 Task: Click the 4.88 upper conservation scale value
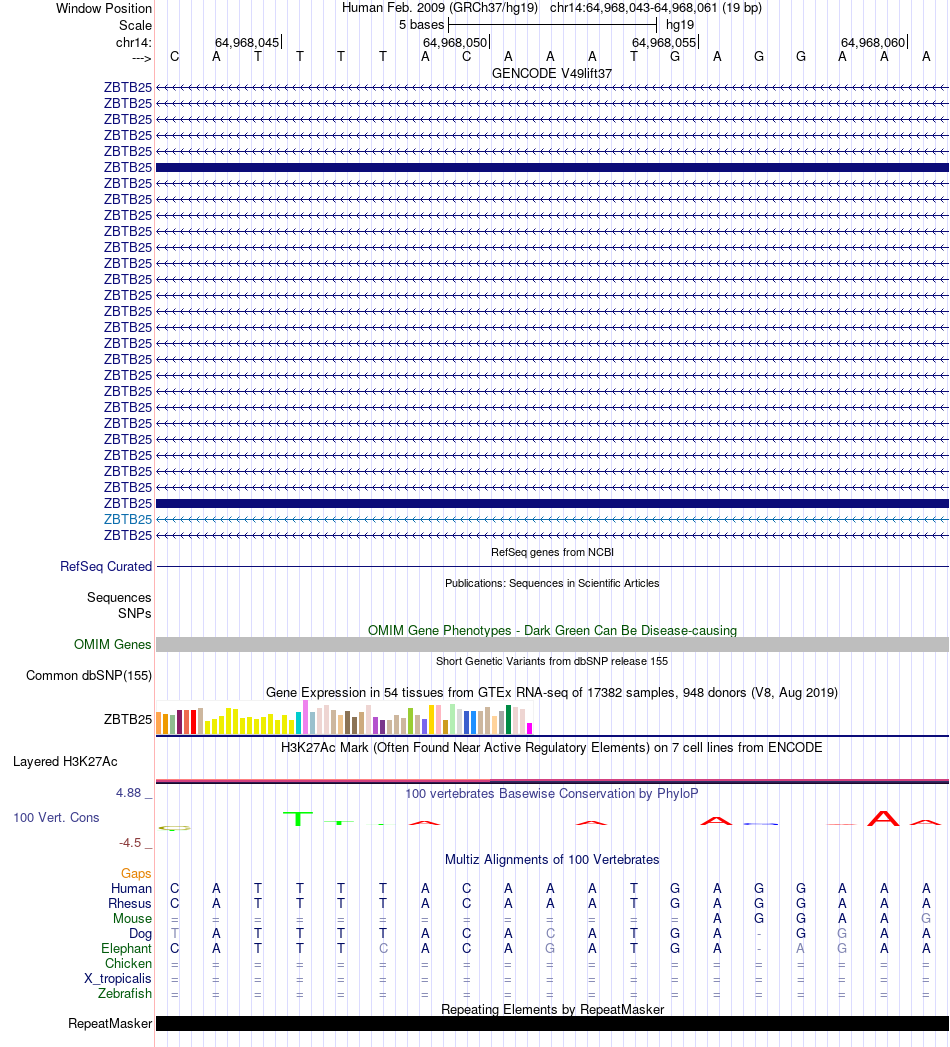pyautogui.click(x=128, y=793)
